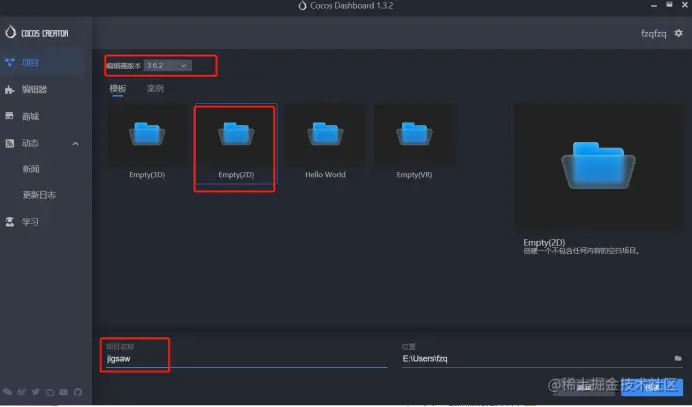Open the WeChat link icon in sidebar footer
Viewport: 692px width, 407px height.
pos(8,392)
